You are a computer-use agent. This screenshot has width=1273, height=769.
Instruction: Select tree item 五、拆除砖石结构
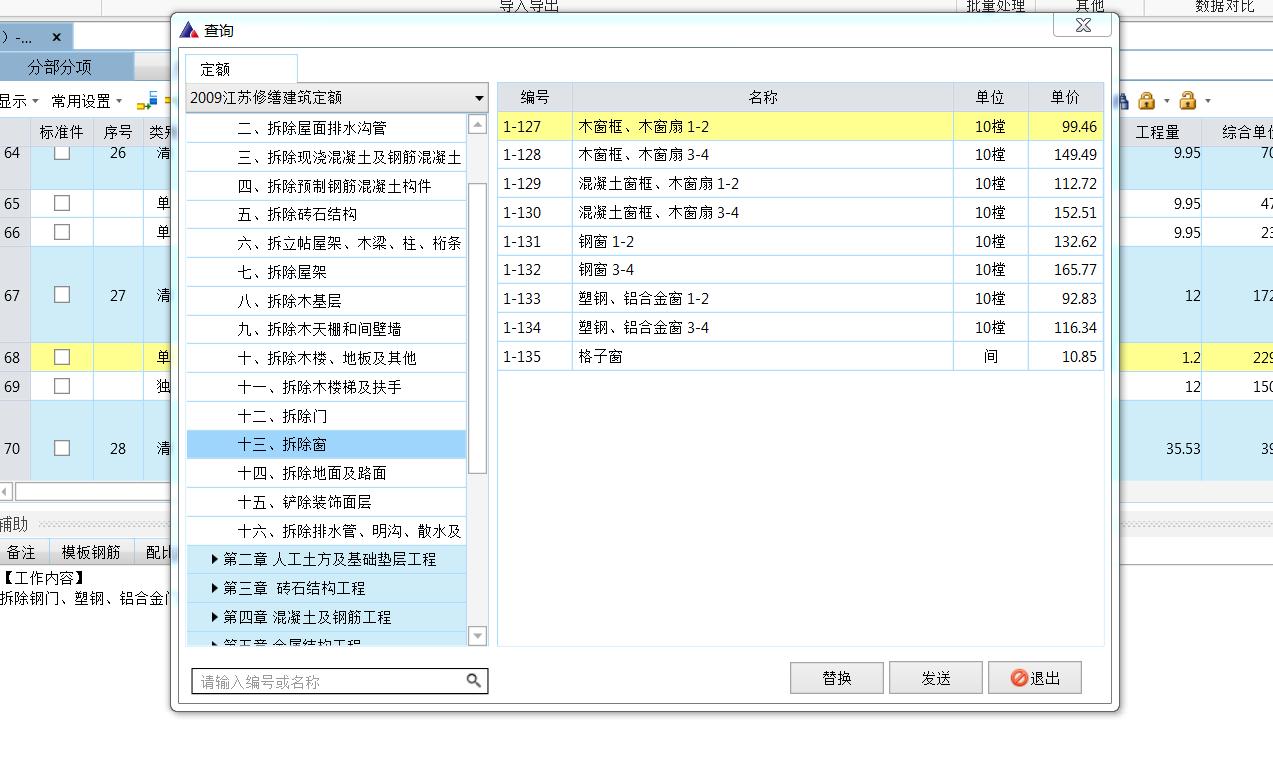click(x=326, y=214)
